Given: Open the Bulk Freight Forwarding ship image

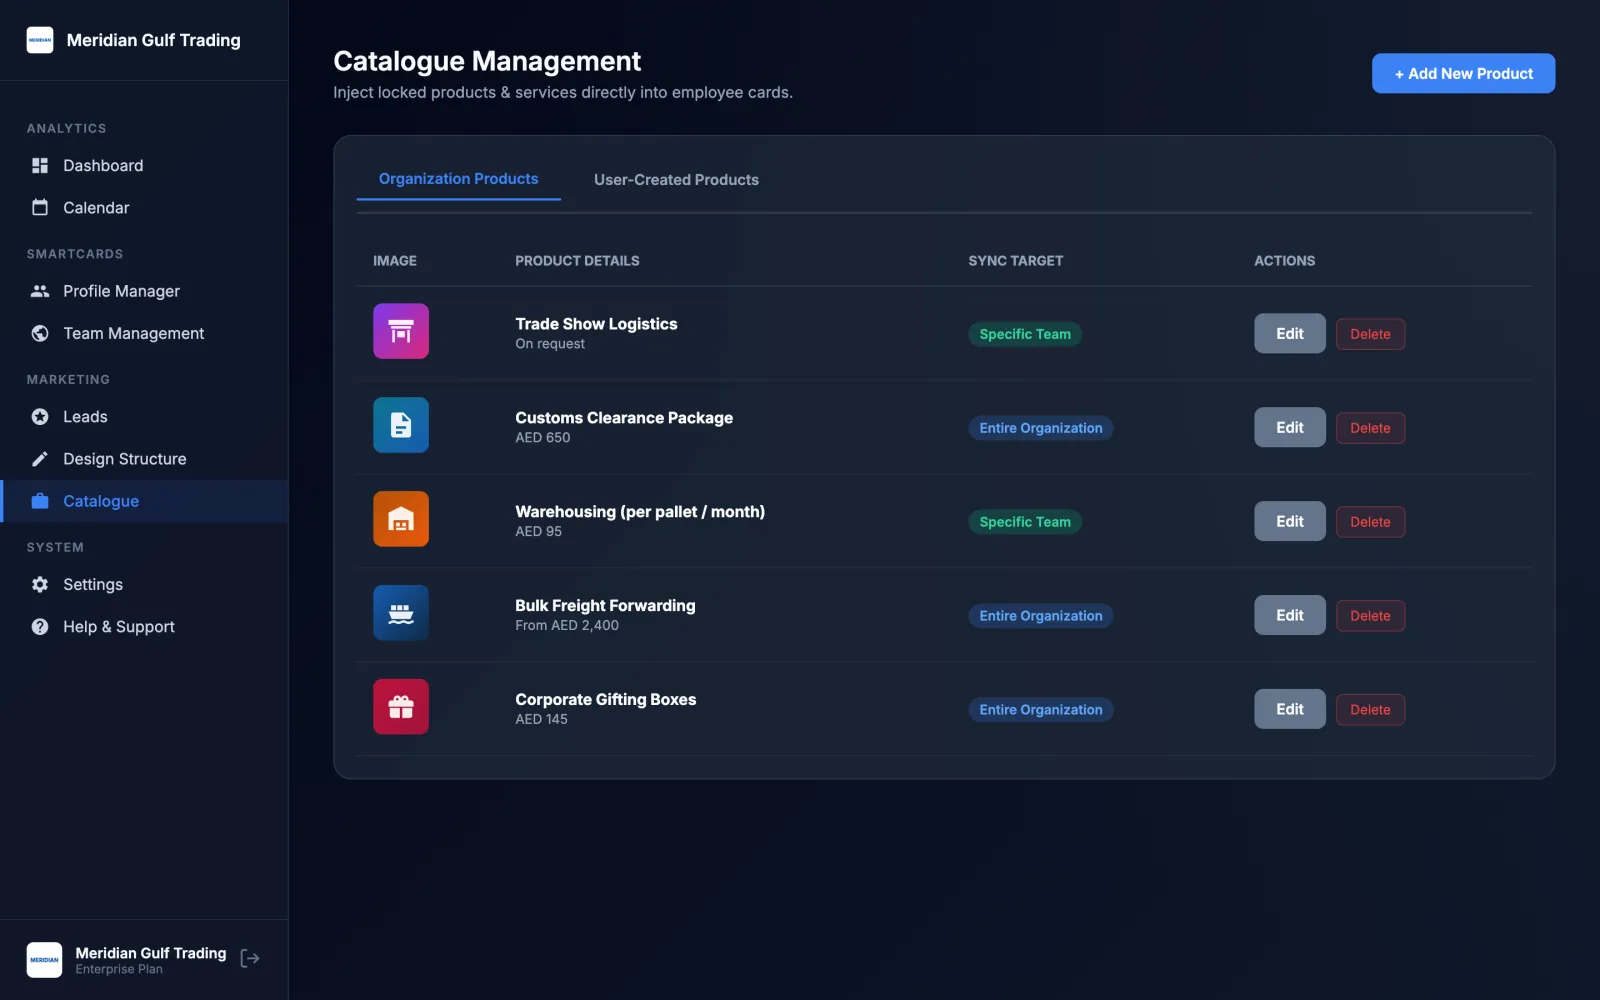Looking at the screenshot, I should pos(401,614).
